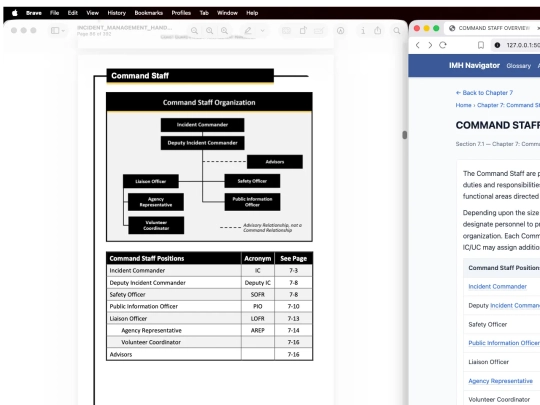Go forward with Brave's forward arrow
The image size is (540, 405).
(x=430, y=45)
